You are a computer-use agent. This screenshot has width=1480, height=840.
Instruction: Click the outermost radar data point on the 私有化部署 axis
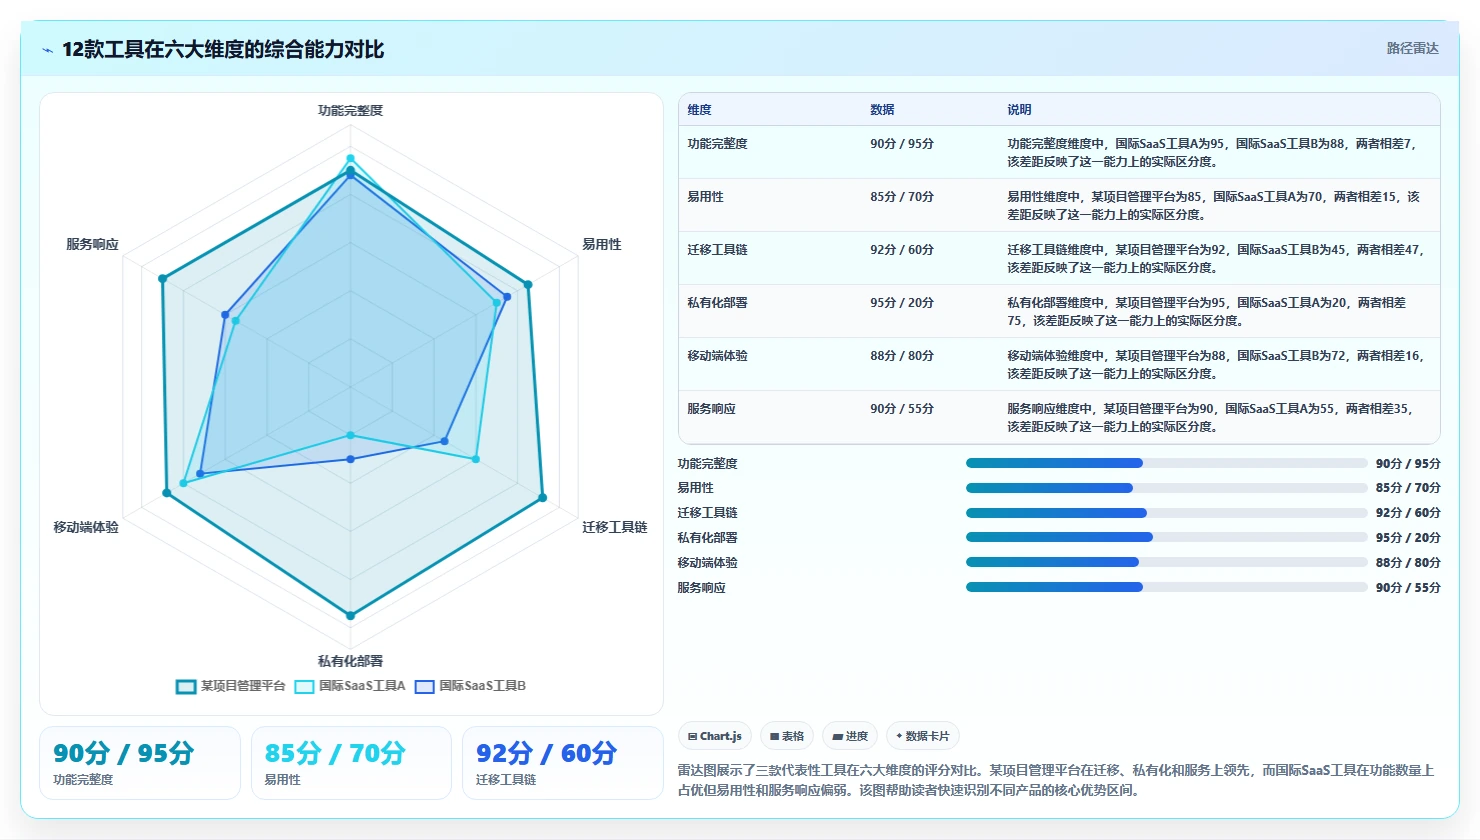click(350, 616)
